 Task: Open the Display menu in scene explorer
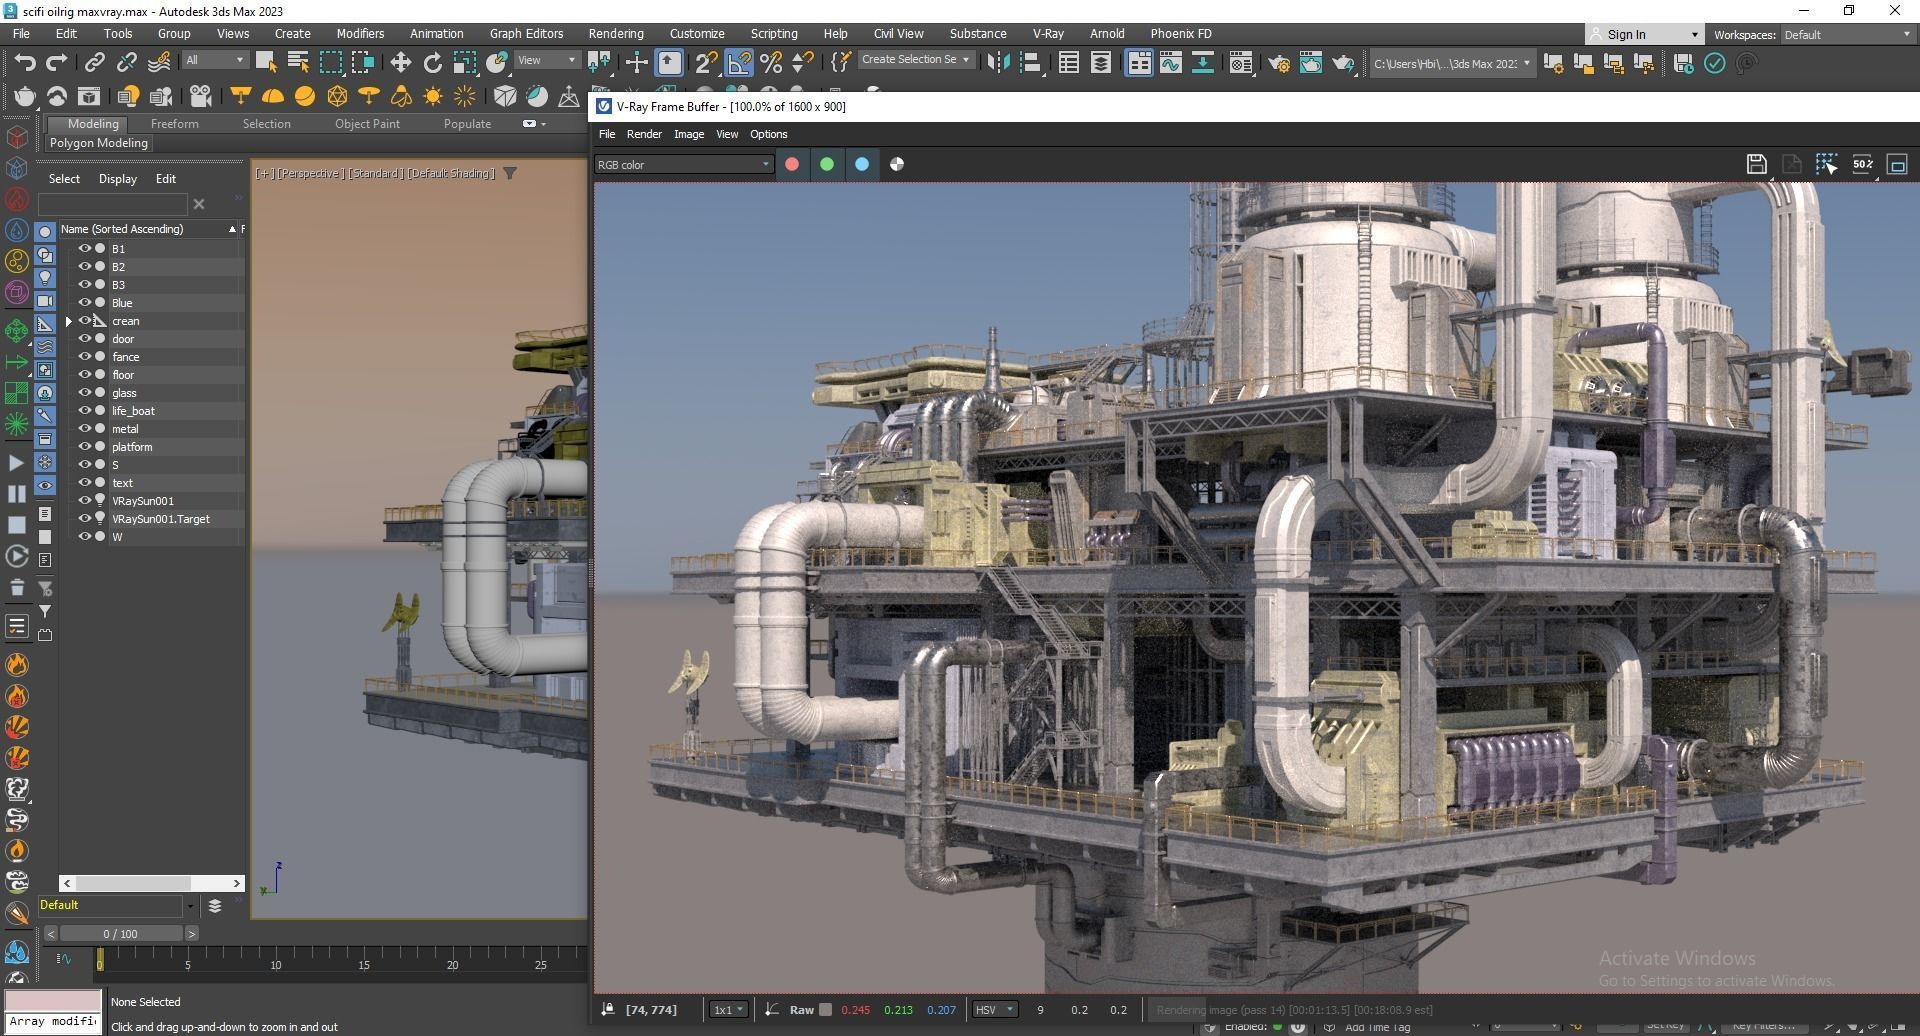[118, 179]
